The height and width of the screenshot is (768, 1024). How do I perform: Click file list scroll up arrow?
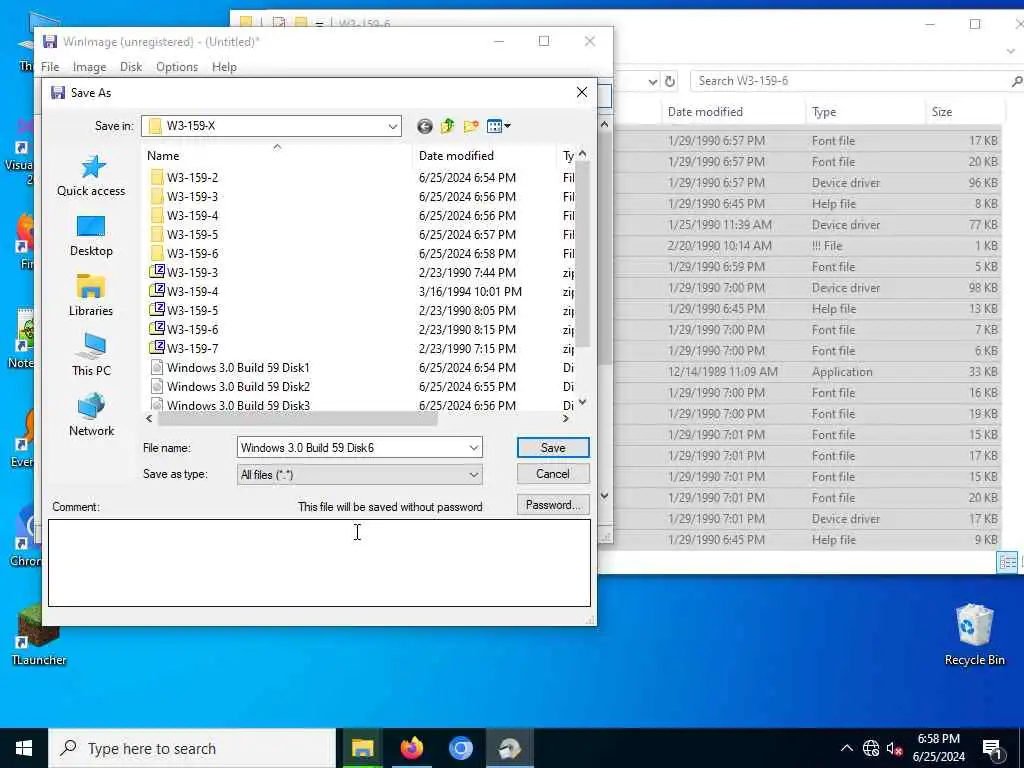pos(583,154)
